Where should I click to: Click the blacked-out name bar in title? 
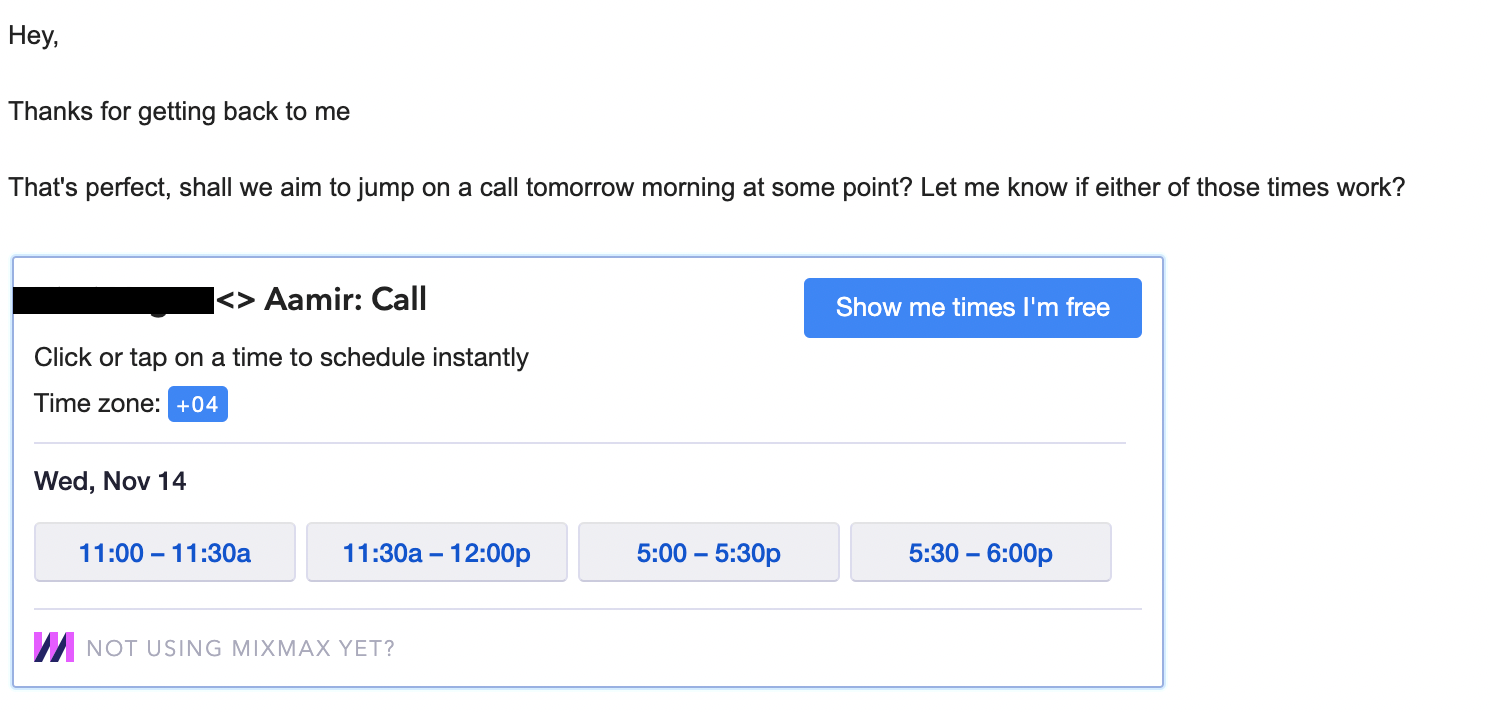click(114, 300)
